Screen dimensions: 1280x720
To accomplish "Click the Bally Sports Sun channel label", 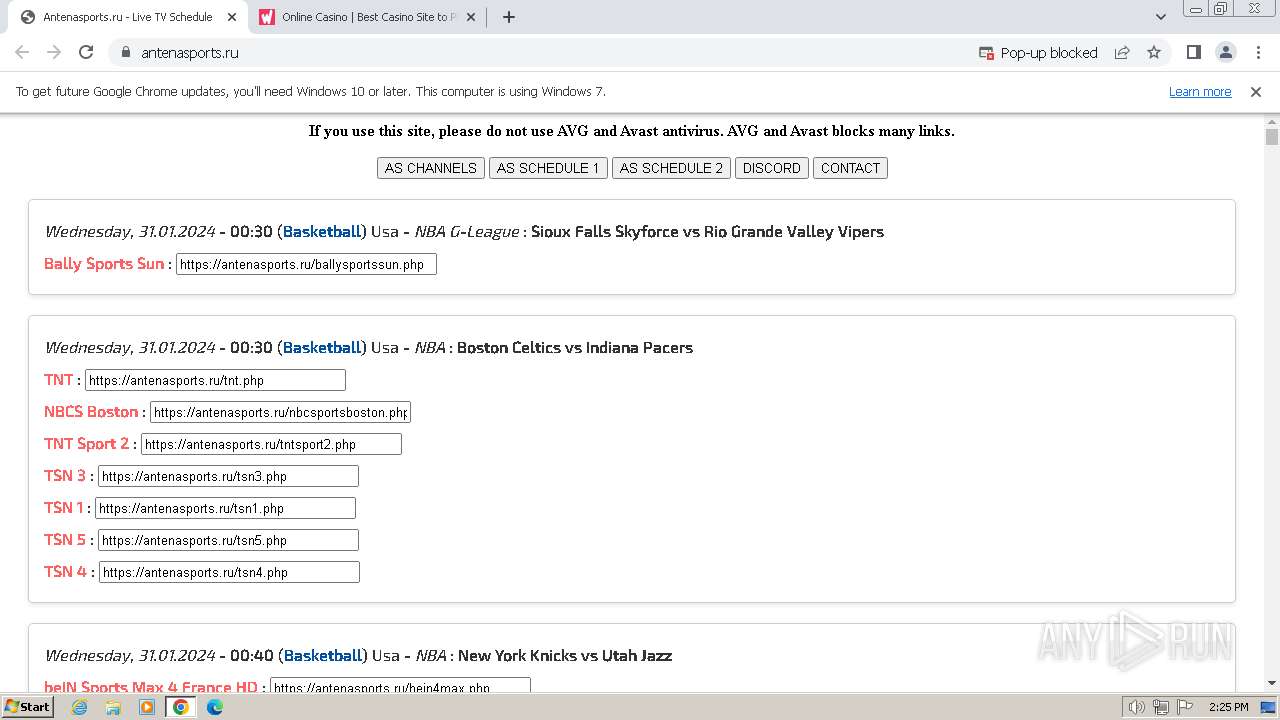I will 104,264.
